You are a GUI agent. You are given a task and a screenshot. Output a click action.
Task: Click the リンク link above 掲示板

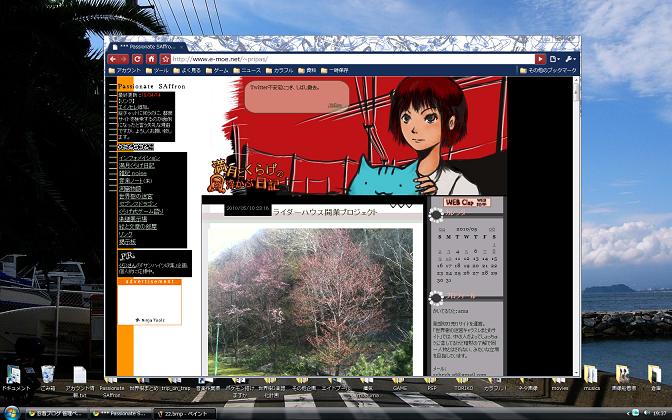pos(126,234)
